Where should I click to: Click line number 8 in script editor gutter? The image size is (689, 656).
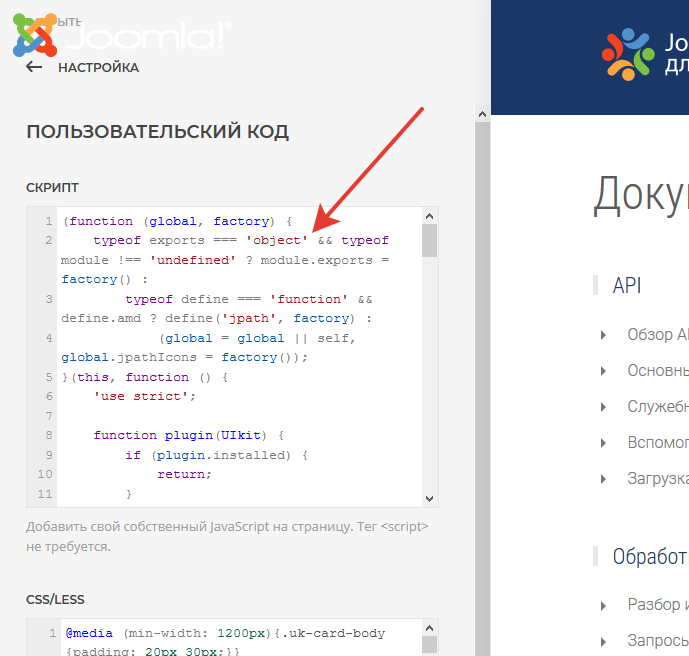click(49, 435)
